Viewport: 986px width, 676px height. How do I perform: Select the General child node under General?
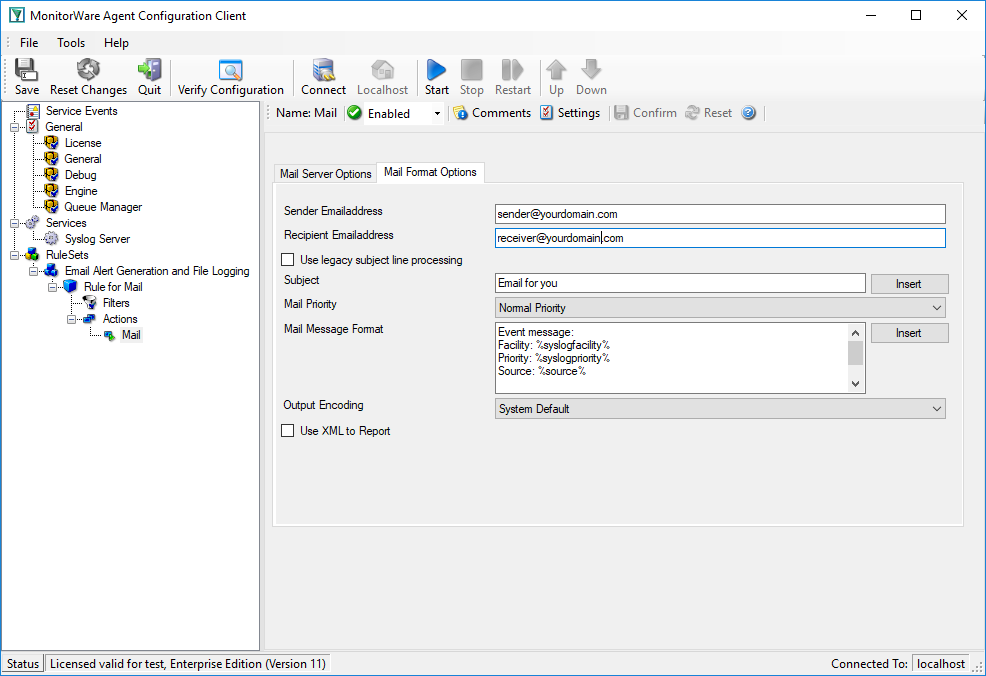point(83,159)
